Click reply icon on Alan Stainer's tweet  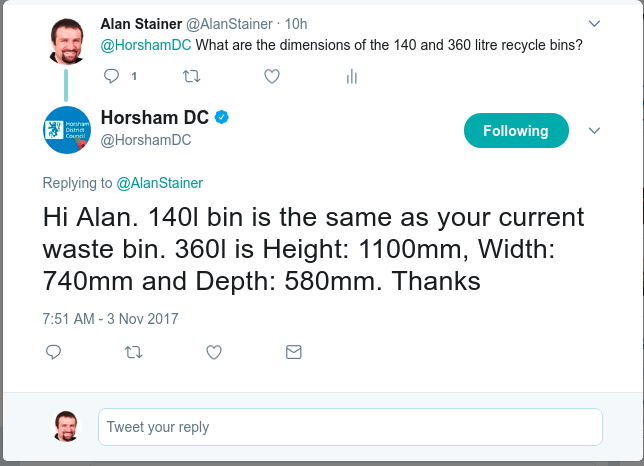tap(111, 76)
